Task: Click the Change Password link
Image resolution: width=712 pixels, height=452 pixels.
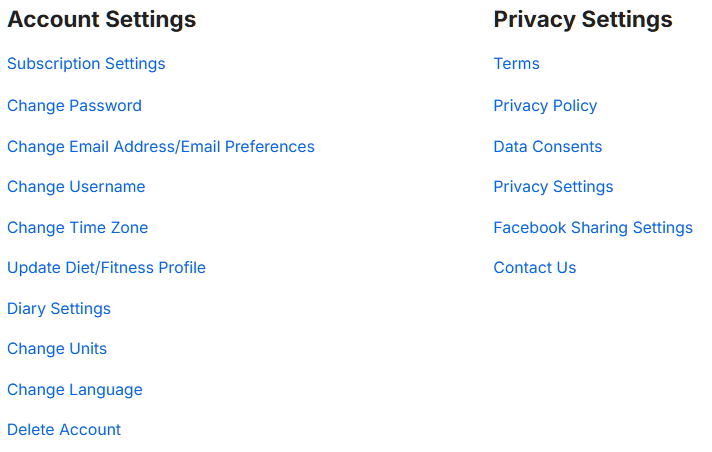Action: [74, 106]
